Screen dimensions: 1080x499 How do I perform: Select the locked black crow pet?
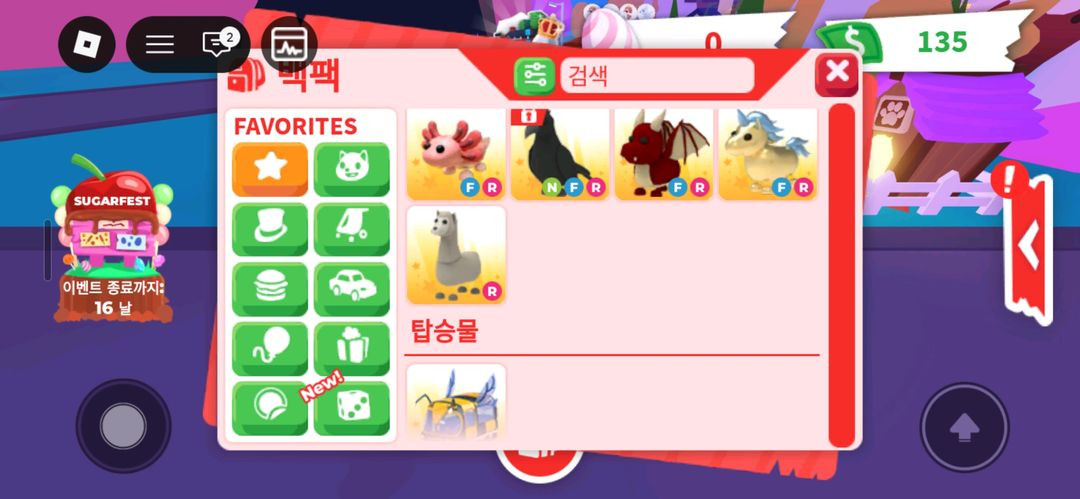(x=560, y=154)
